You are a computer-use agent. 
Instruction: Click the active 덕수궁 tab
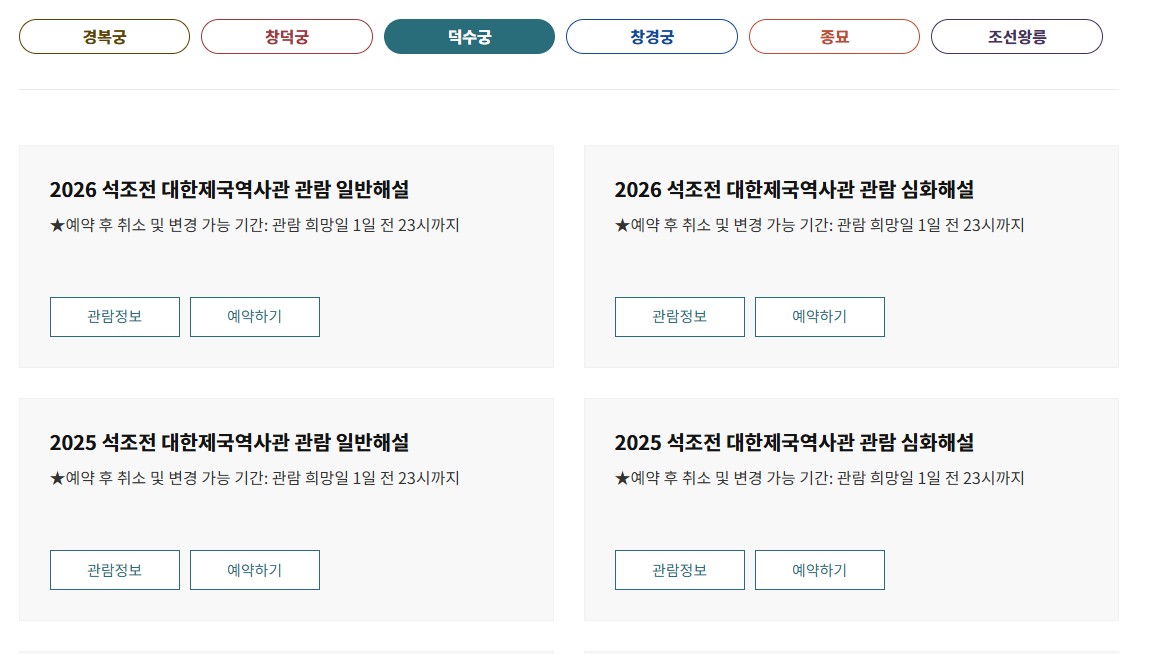click(469, 37)
